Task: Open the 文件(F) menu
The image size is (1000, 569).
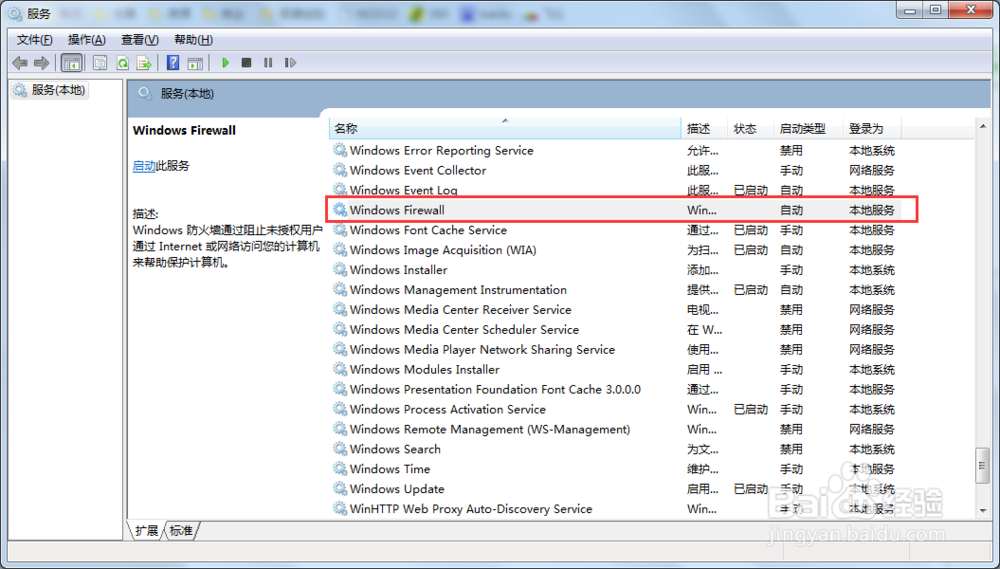Action: point(34,40)
